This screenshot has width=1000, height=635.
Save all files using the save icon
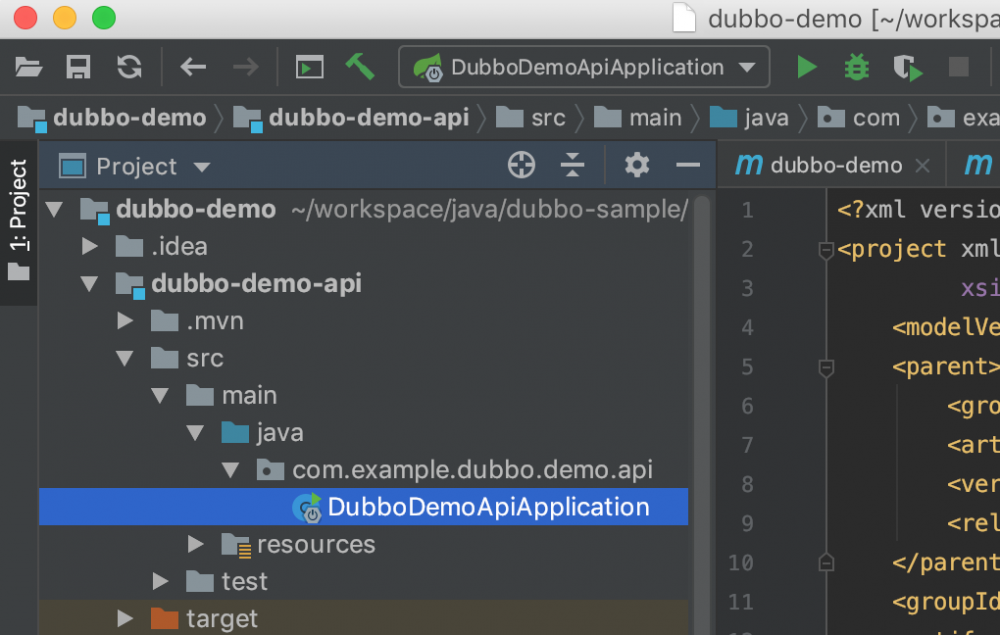tap(79, 66)
